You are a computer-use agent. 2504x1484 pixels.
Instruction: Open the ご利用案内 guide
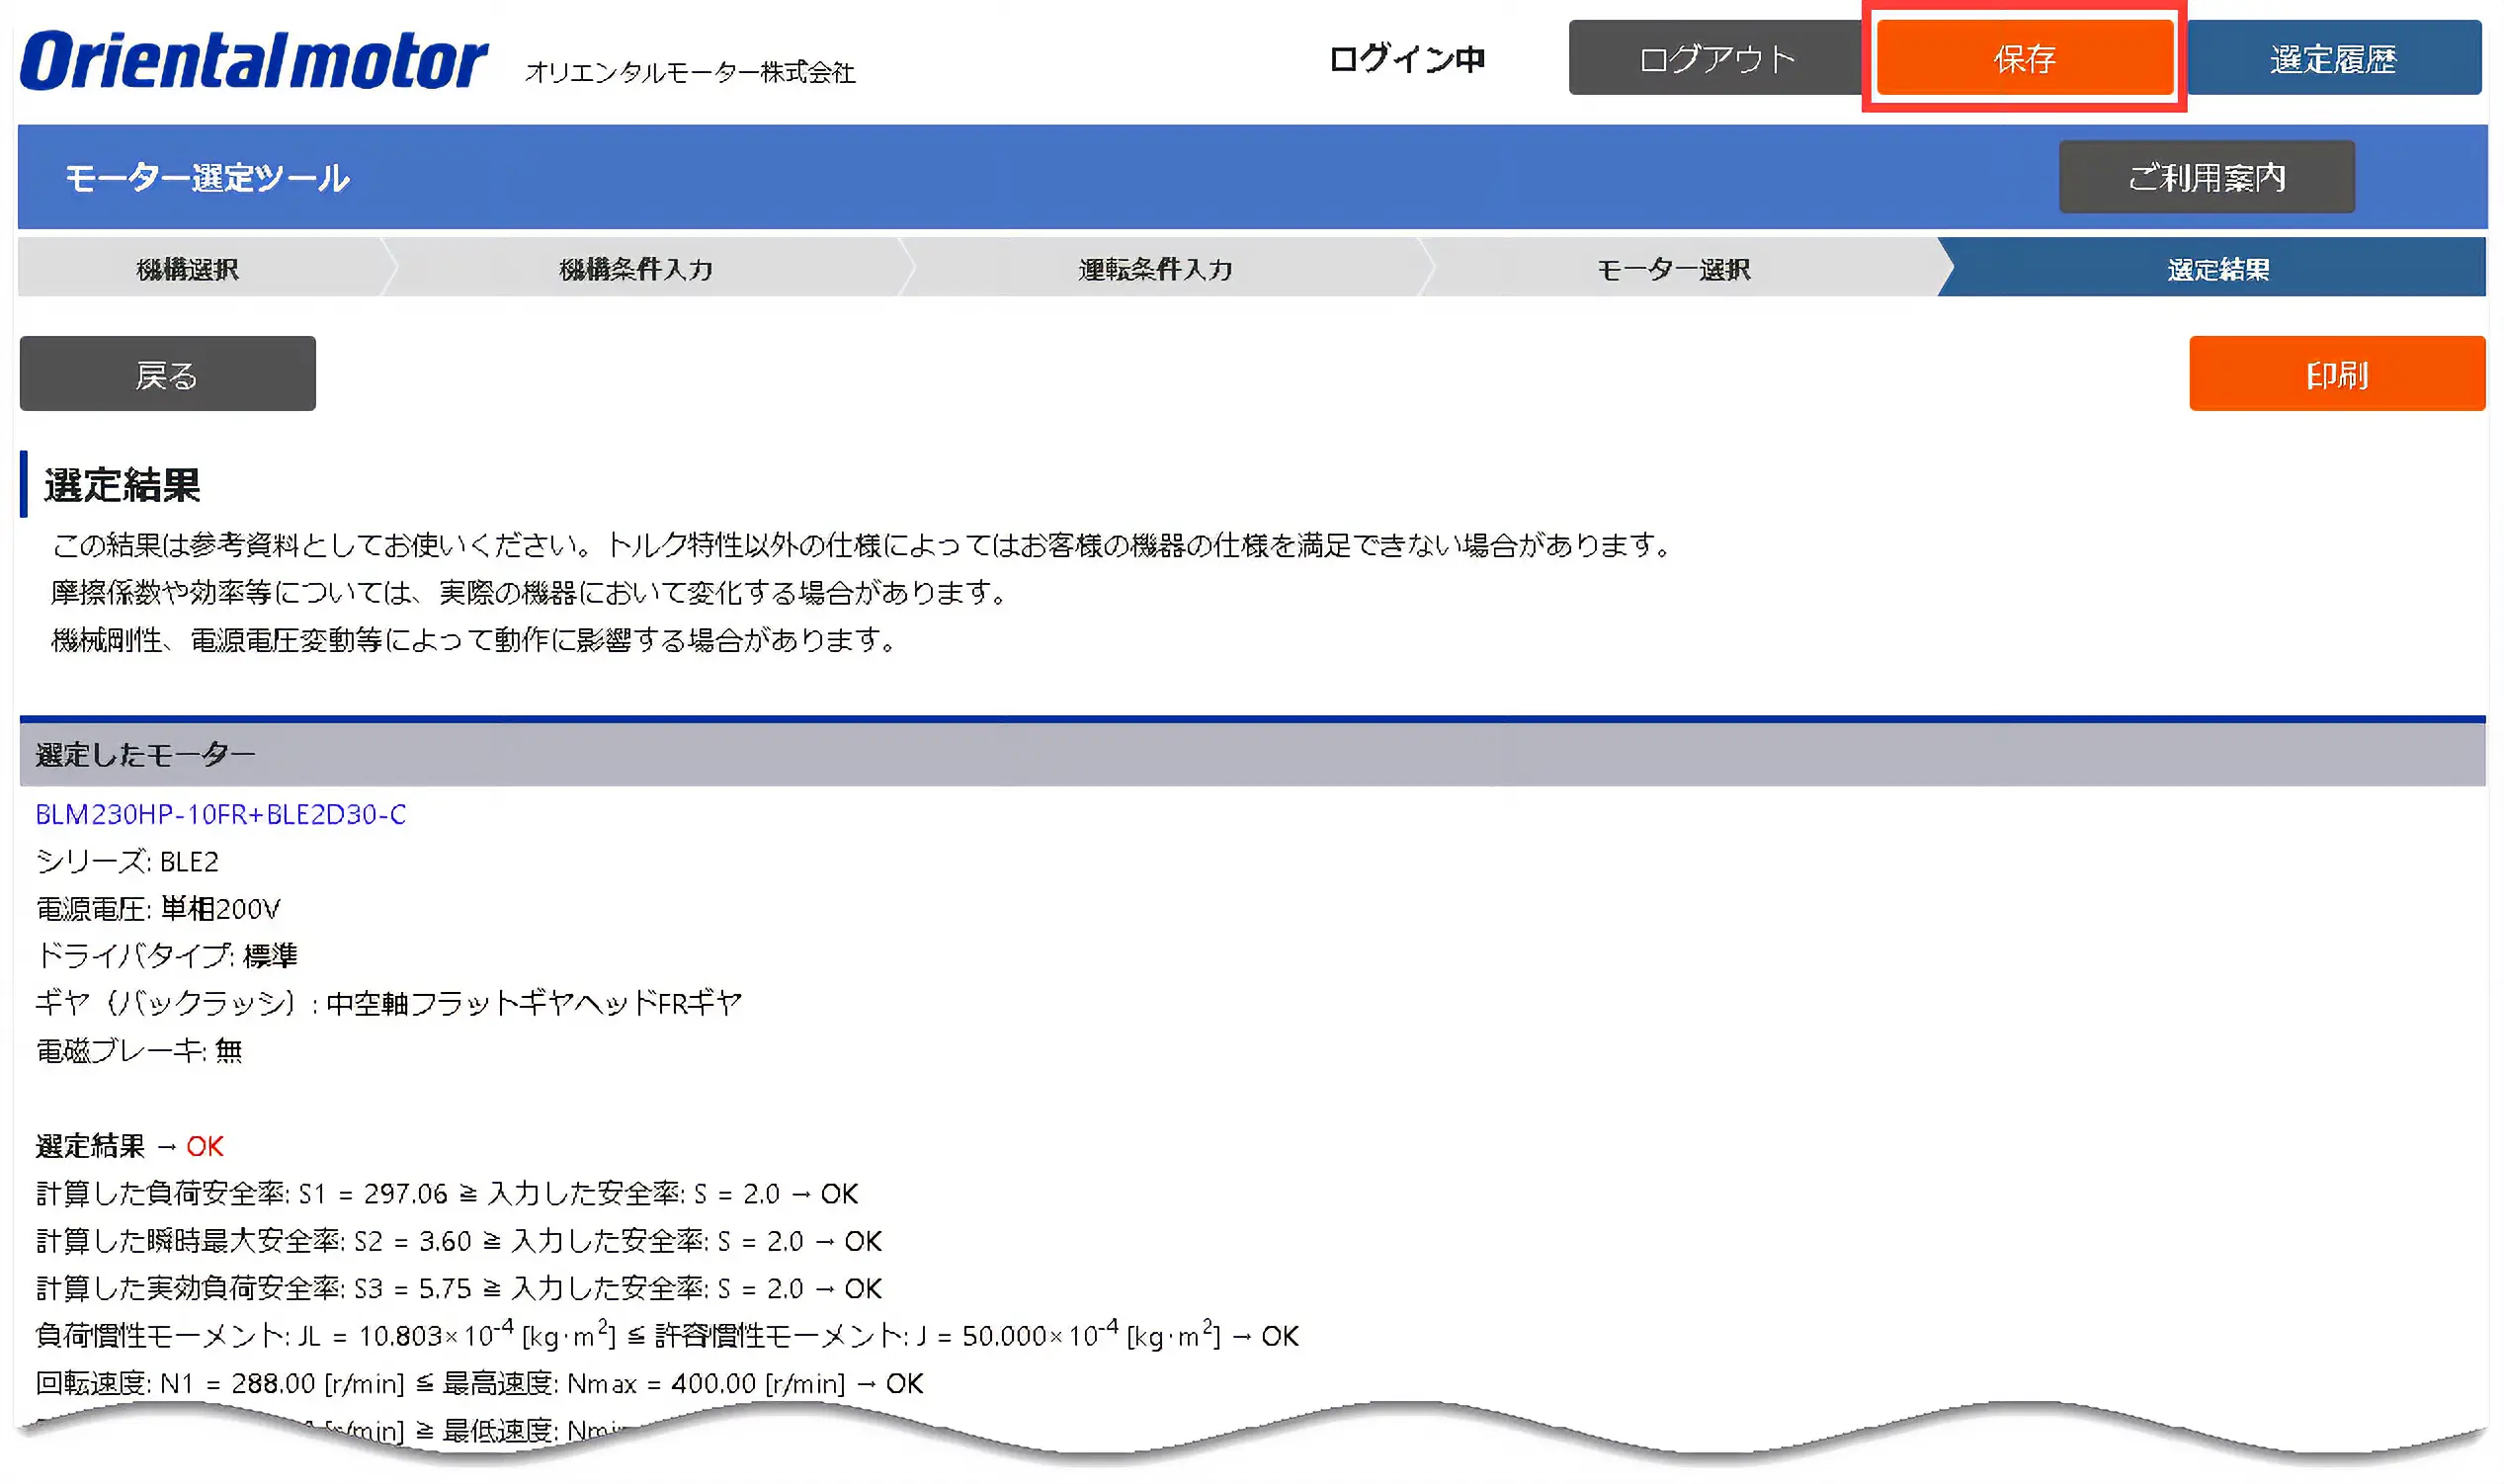[x=2206, y=177]
